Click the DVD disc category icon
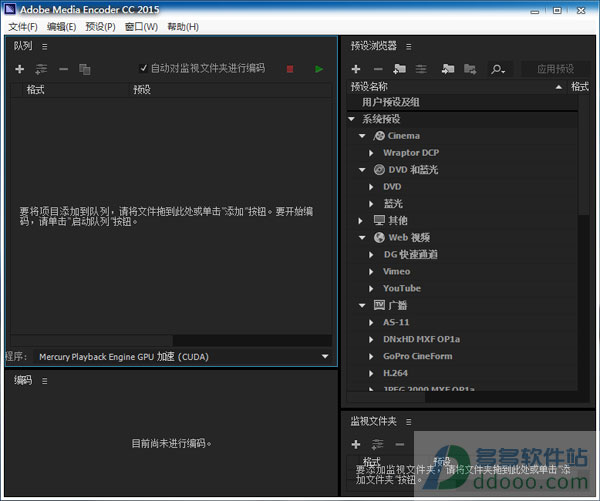 pyautogui.click(x=379, y=170)
